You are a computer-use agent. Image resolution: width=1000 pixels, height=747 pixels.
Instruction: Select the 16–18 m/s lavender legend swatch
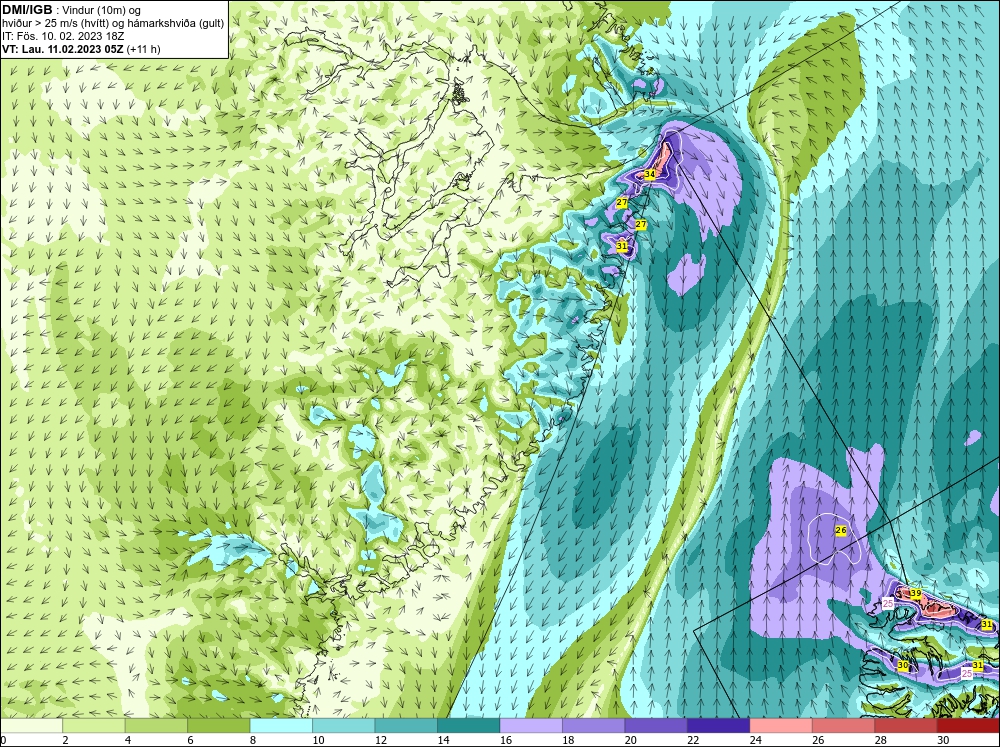point(531,726)
